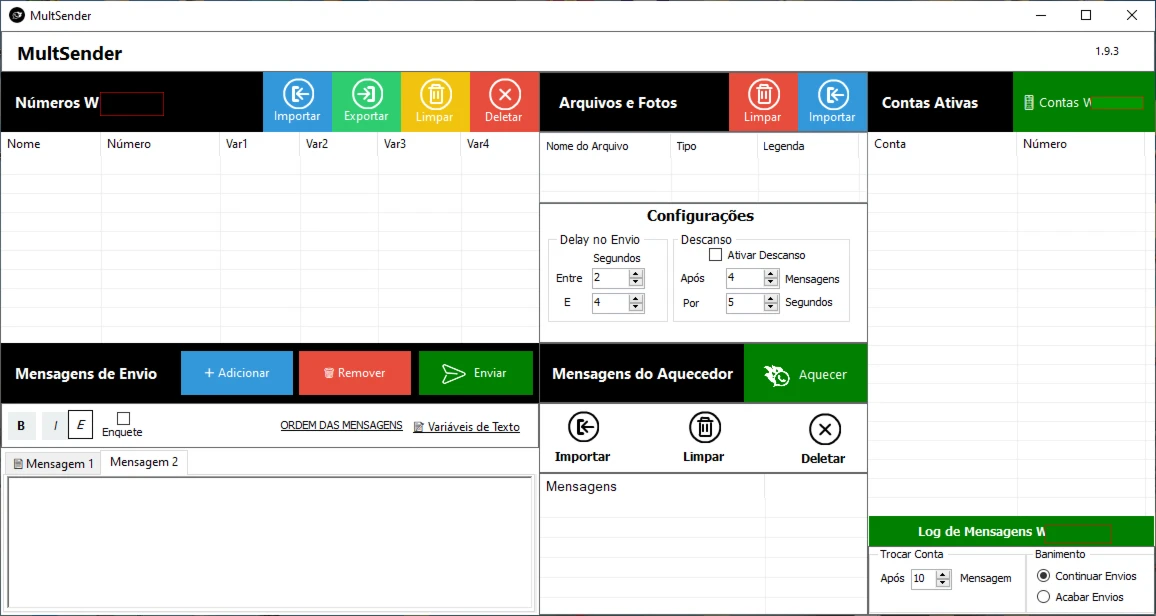Toggle bold formatting with B button
The height and width of the screenshot is (616, 1156).
point(21,426)
